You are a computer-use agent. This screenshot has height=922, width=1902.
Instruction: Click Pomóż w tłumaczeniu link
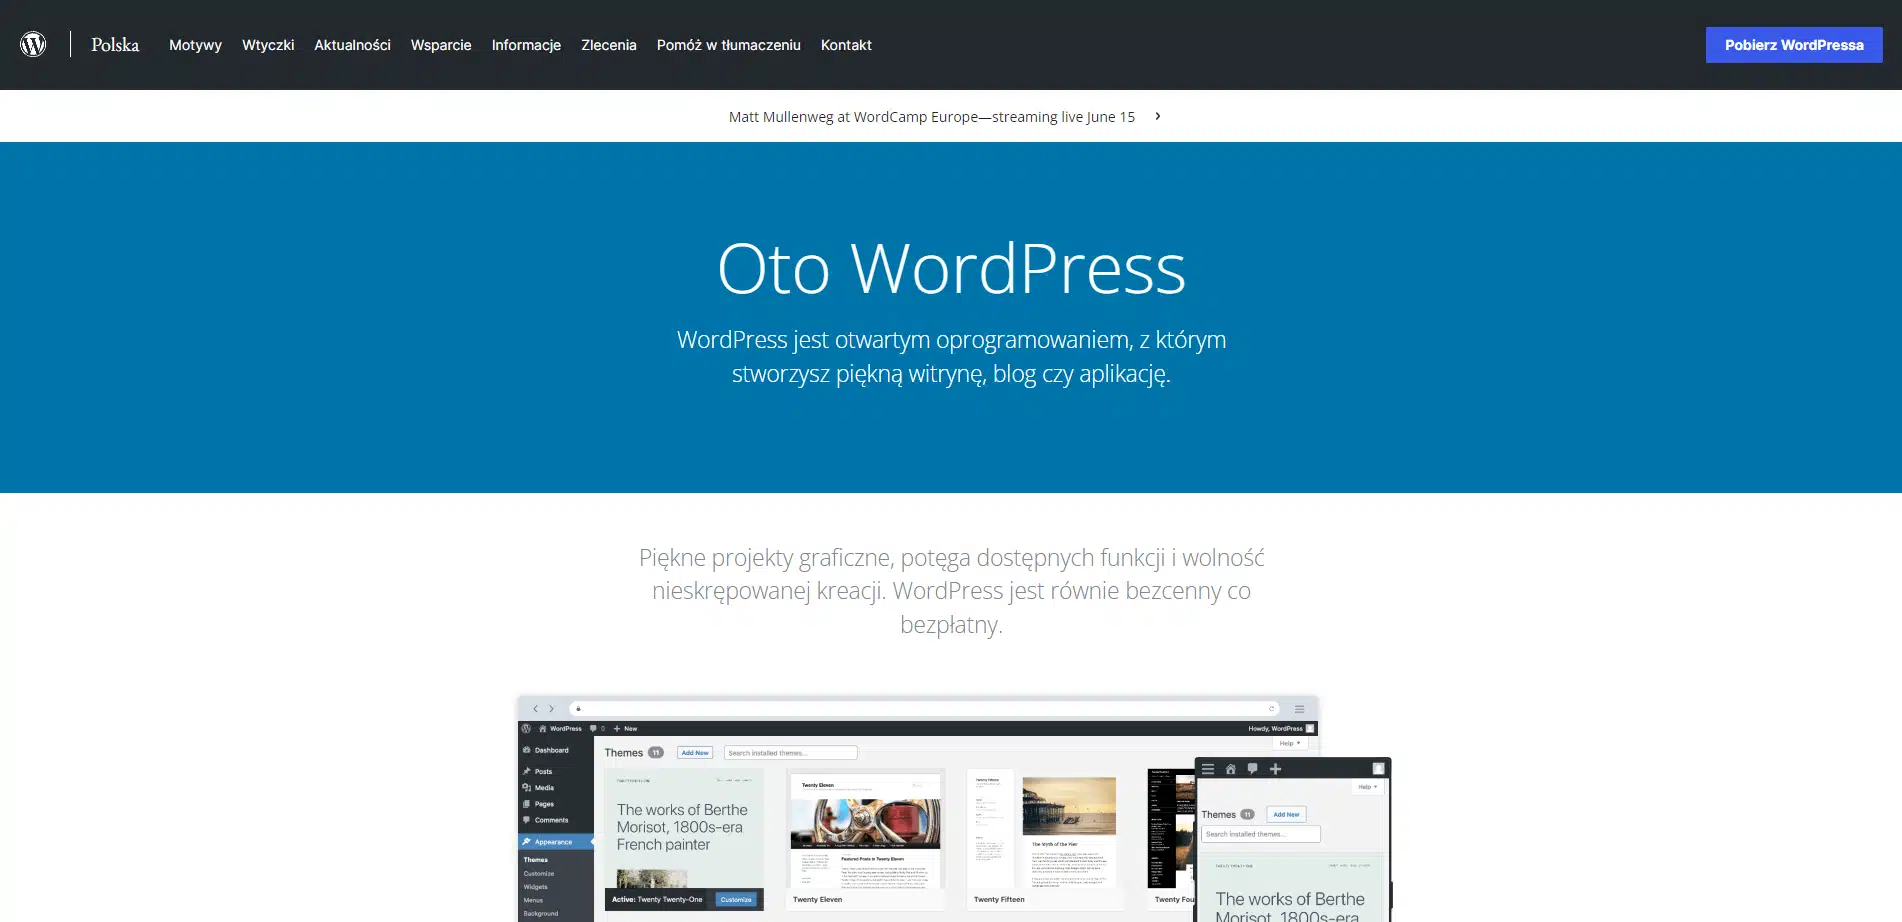(729, 45)
